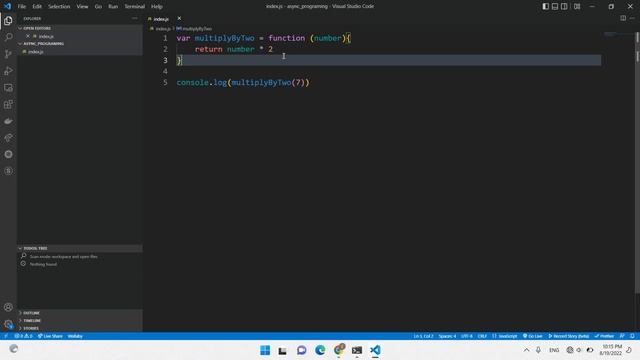Click the UTF-8 encoding selector
Image resolution: width=640 pixels, height=360 pixels.
467,336
